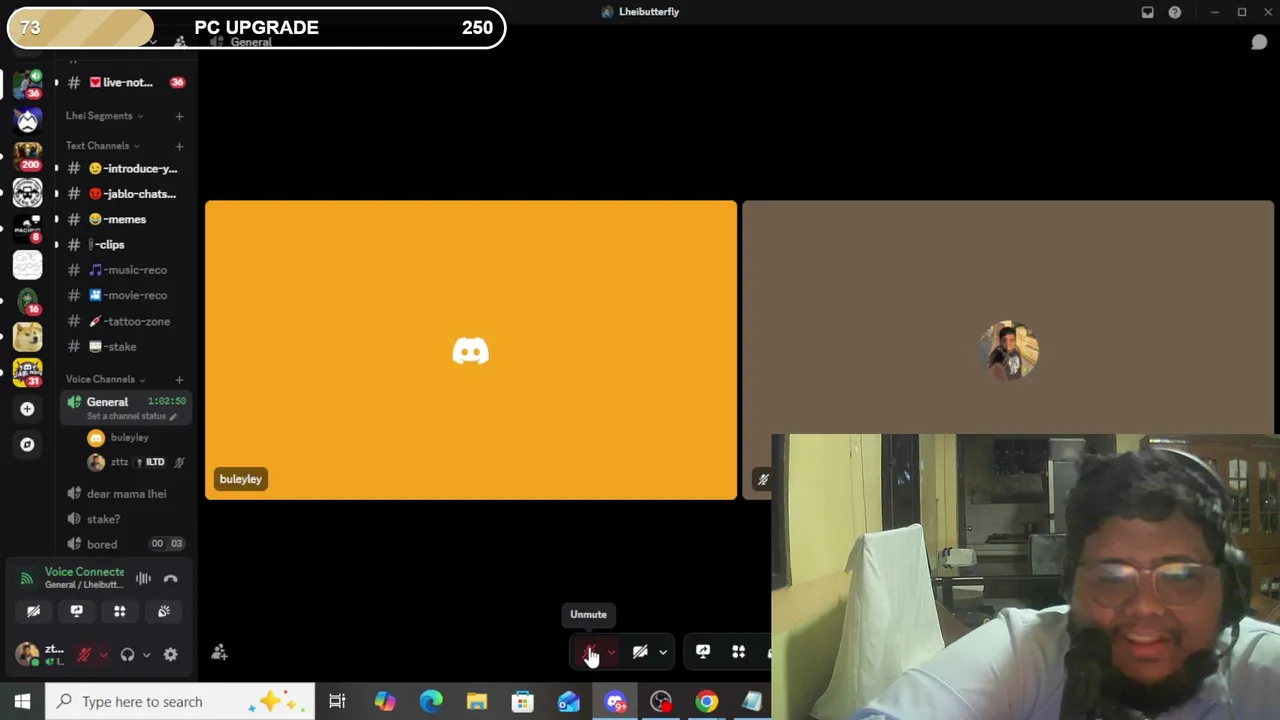Deafen audio with the headphones icon
Screen dimensions: 1280x720
pyautogui.click(x=127, y=655)
